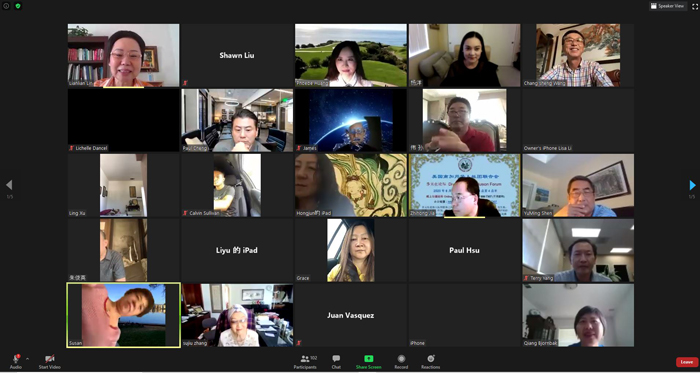Select Paul Hsu participant tile

[464, 250]
